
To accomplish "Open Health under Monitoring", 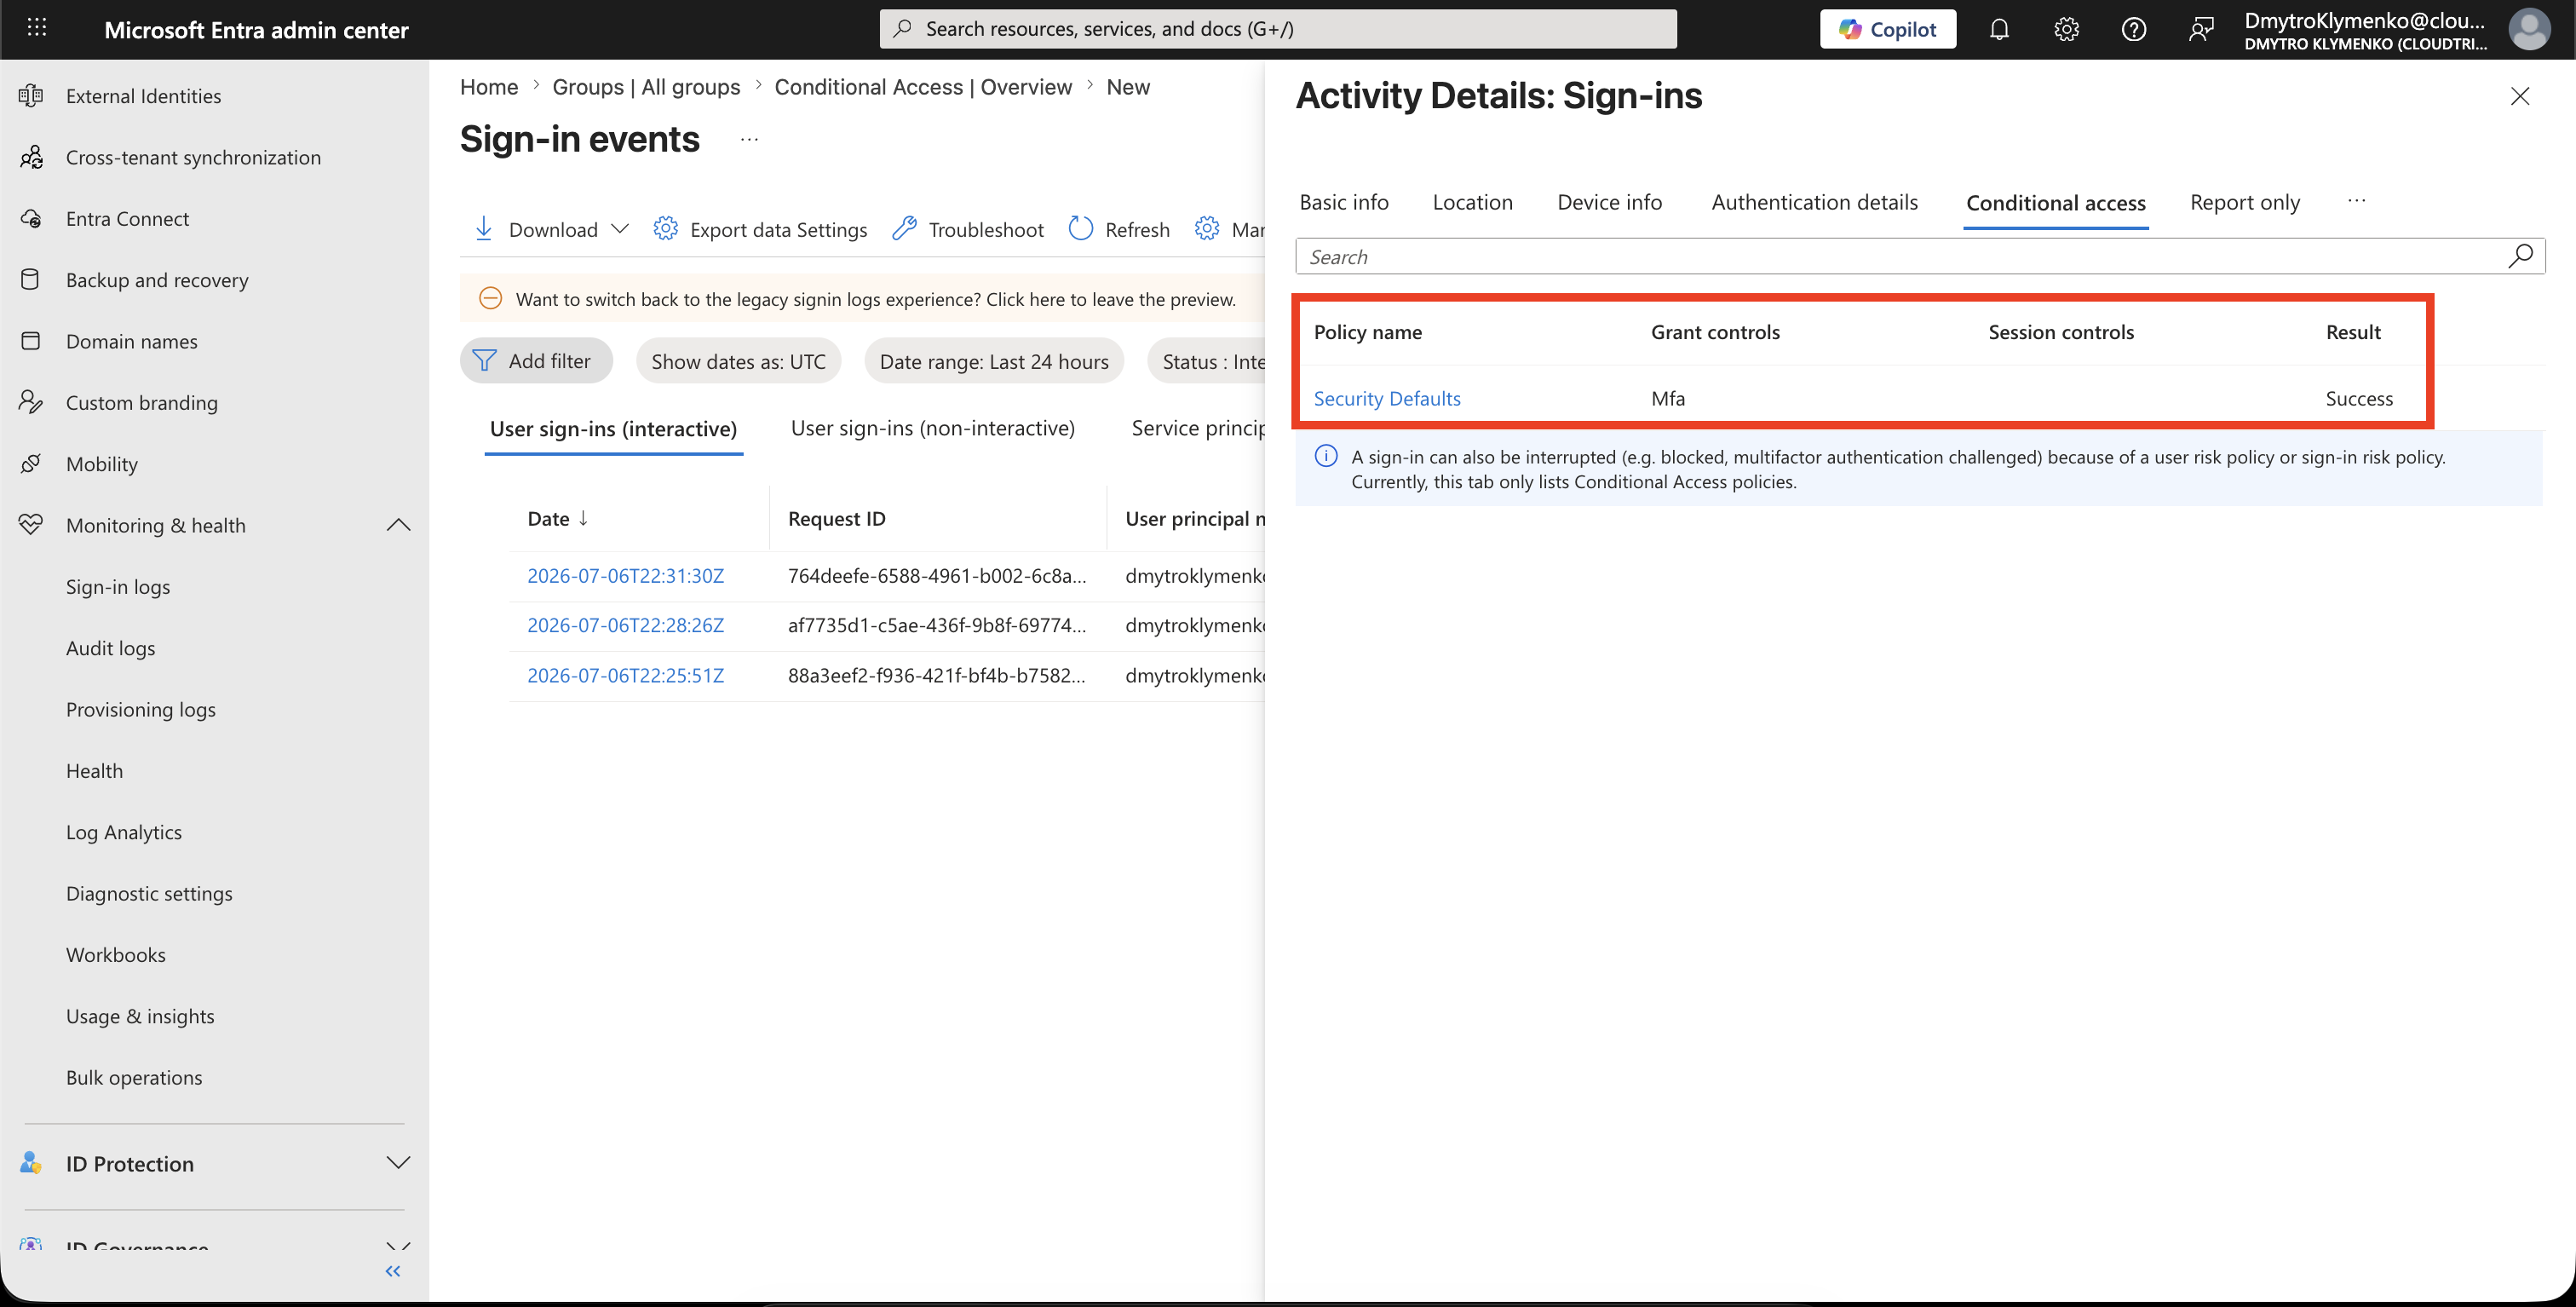I will [94, 771].
